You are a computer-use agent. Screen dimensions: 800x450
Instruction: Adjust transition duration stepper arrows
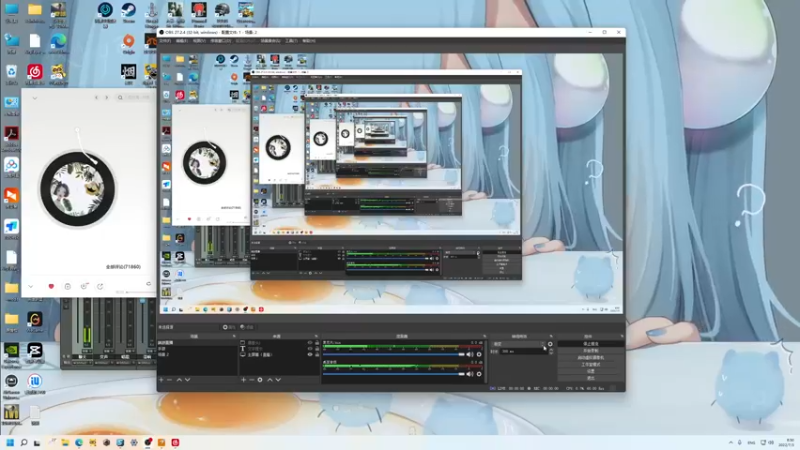(x=551, y=352)
